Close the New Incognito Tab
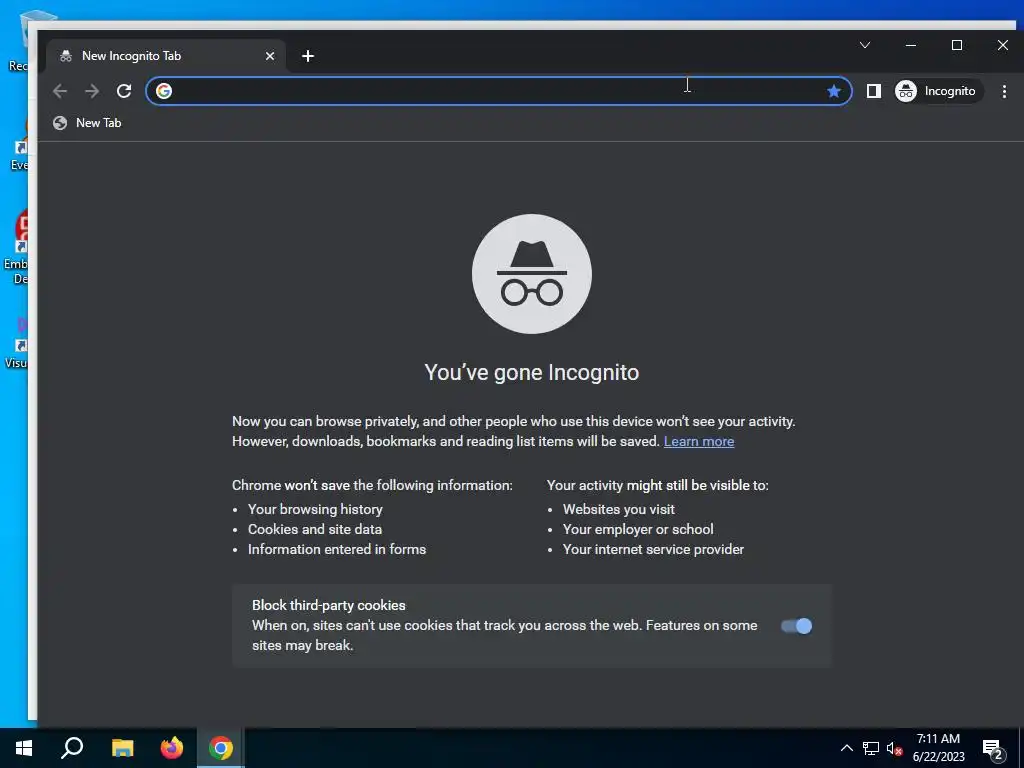This screenshot has height=768, width=1024. click(x=270, y=56)
